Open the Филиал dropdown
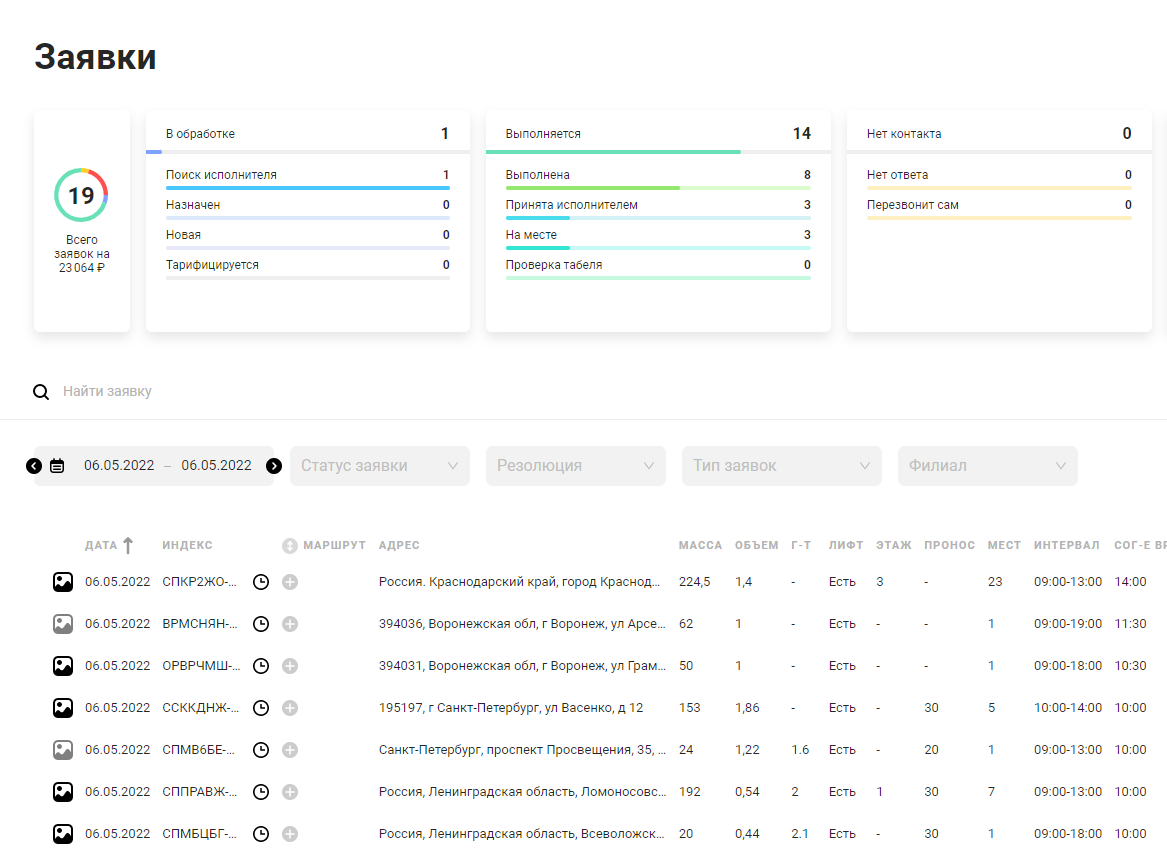This screenshot has height=859, width=1167. pyautogui.click(x=988, y=466)
